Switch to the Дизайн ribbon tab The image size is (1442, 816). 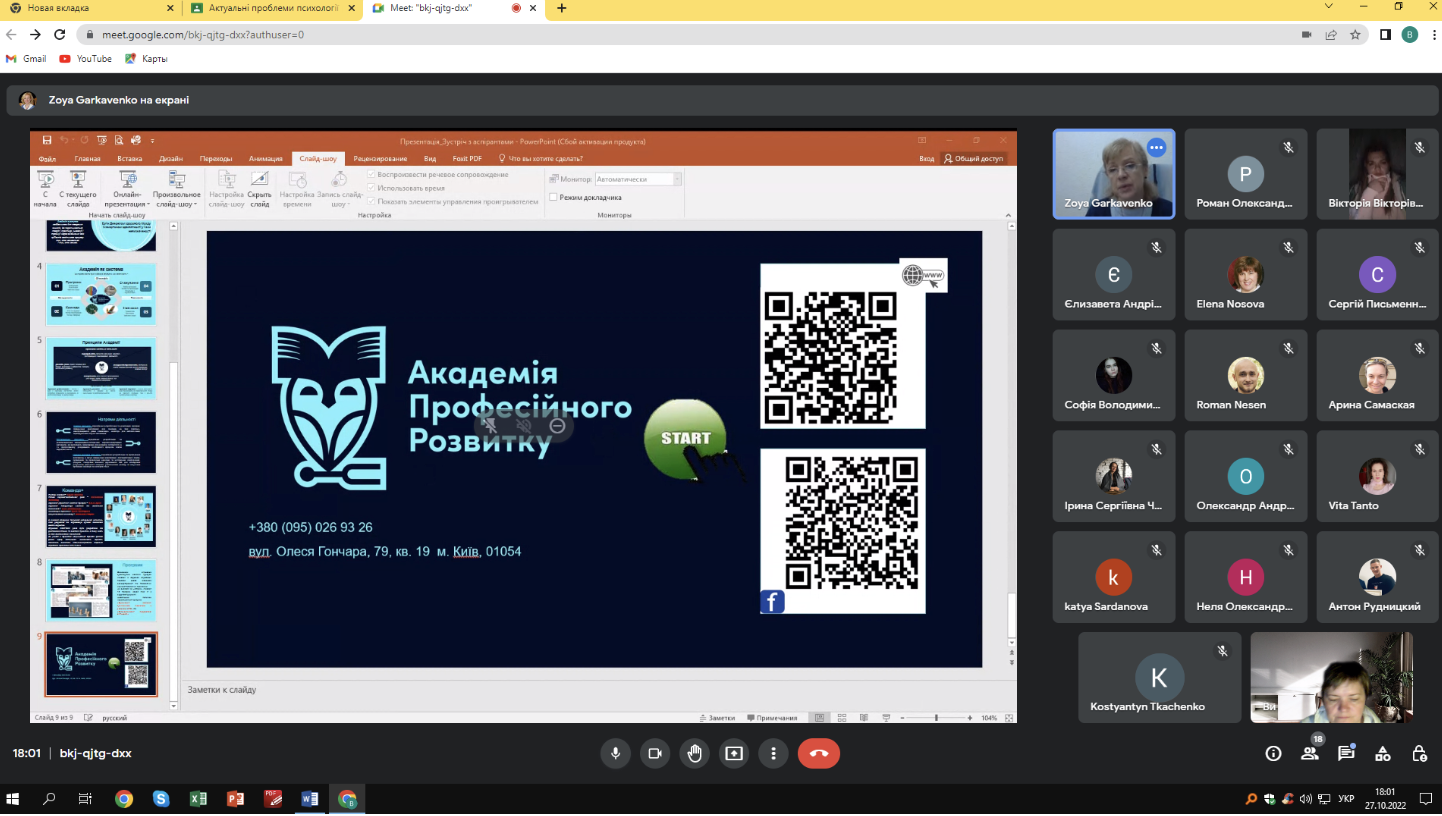(x=170, y=158)
